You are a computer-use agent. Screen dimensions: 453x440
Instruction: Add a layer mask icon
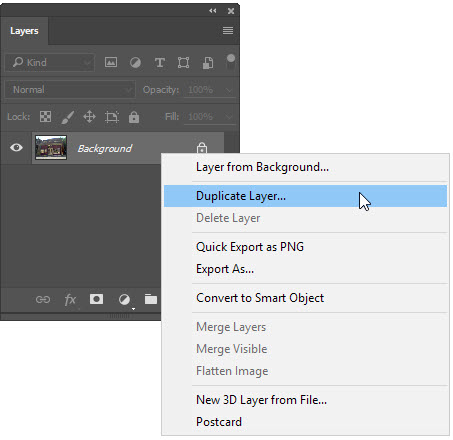(x=96, y=299)
